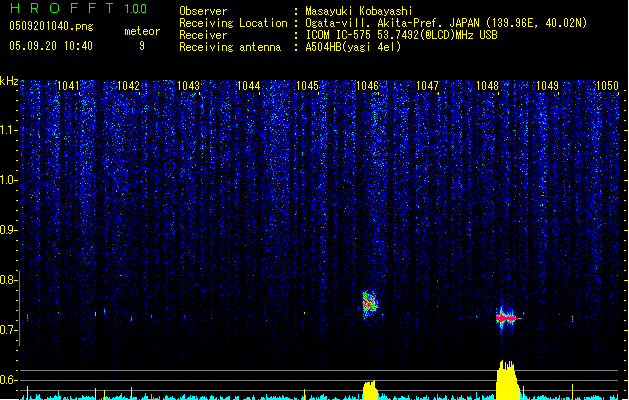Click the 1.0 kHz frequency tick label
This screenshot has width=629, height=400.
[x=8, y=180]
